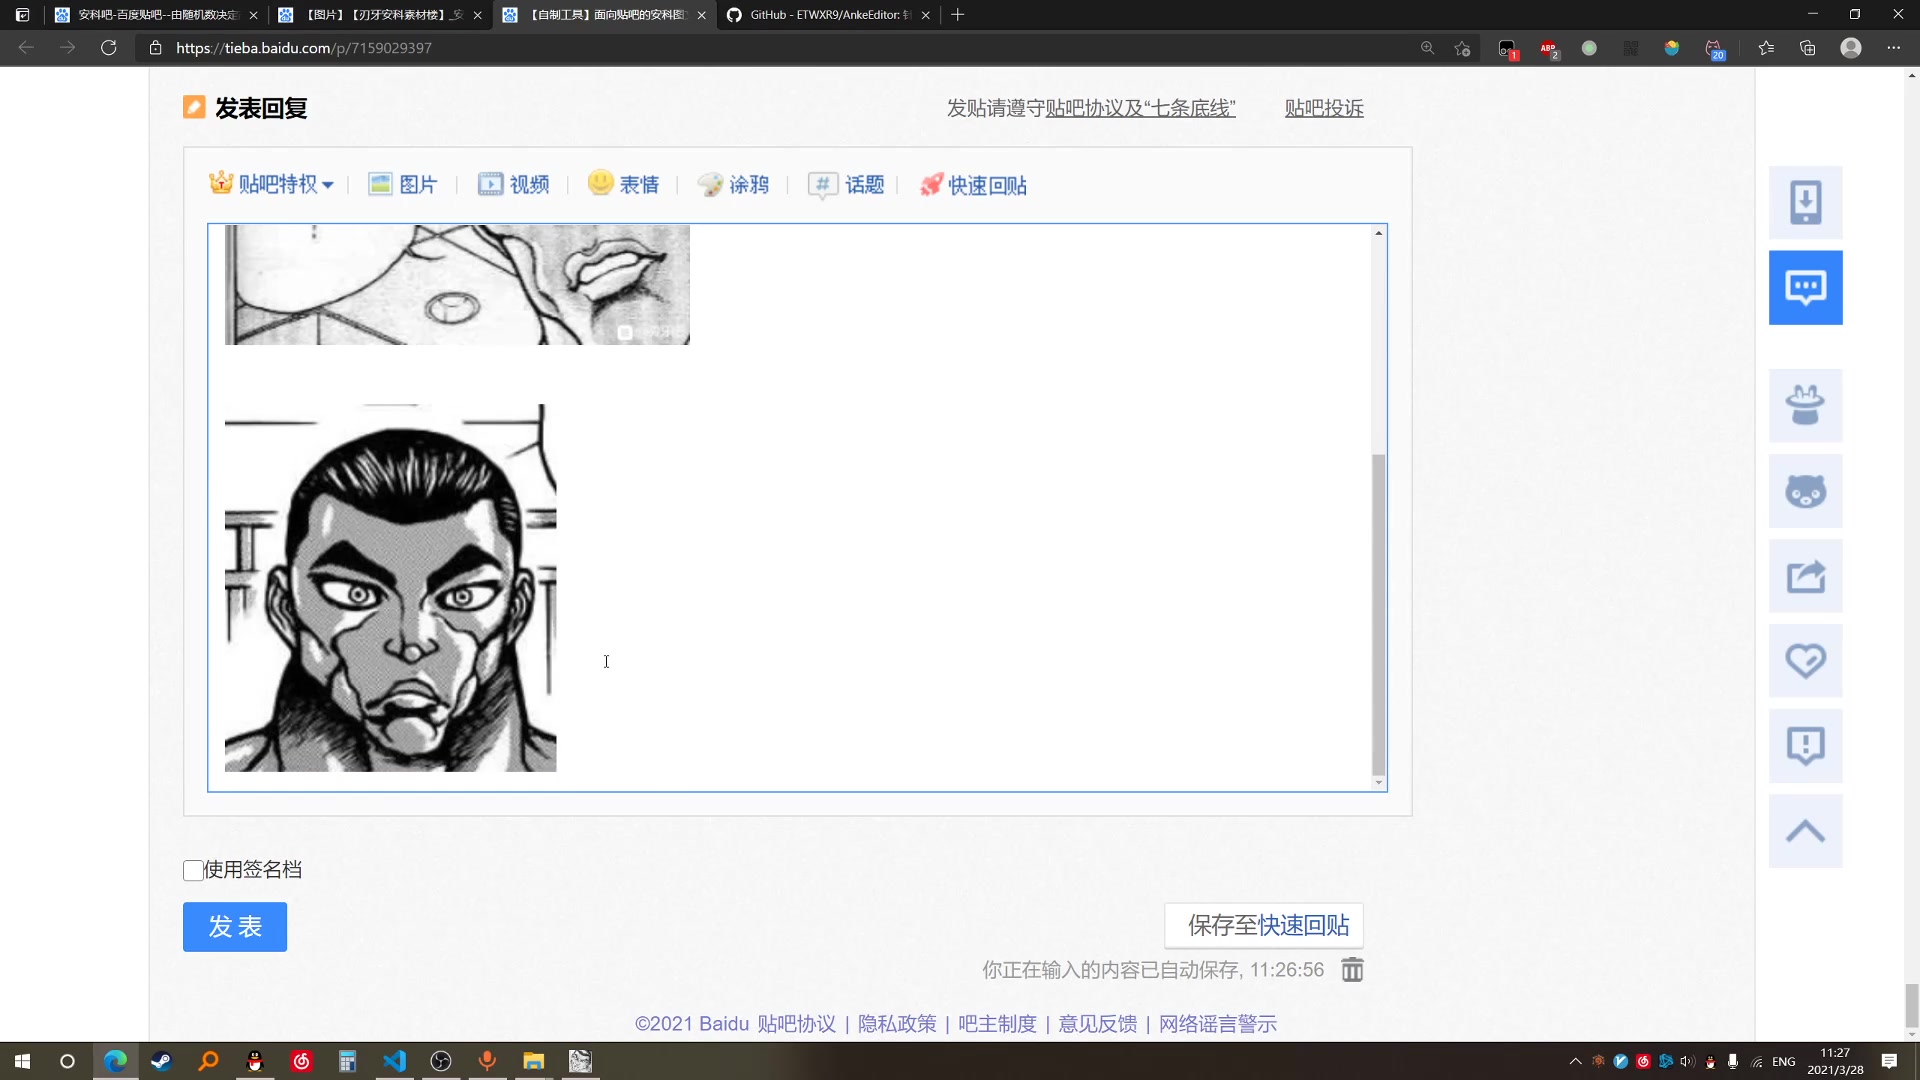Click the address bar URL
This screenshot has width=1920, height=1080.
click(304, 48)
